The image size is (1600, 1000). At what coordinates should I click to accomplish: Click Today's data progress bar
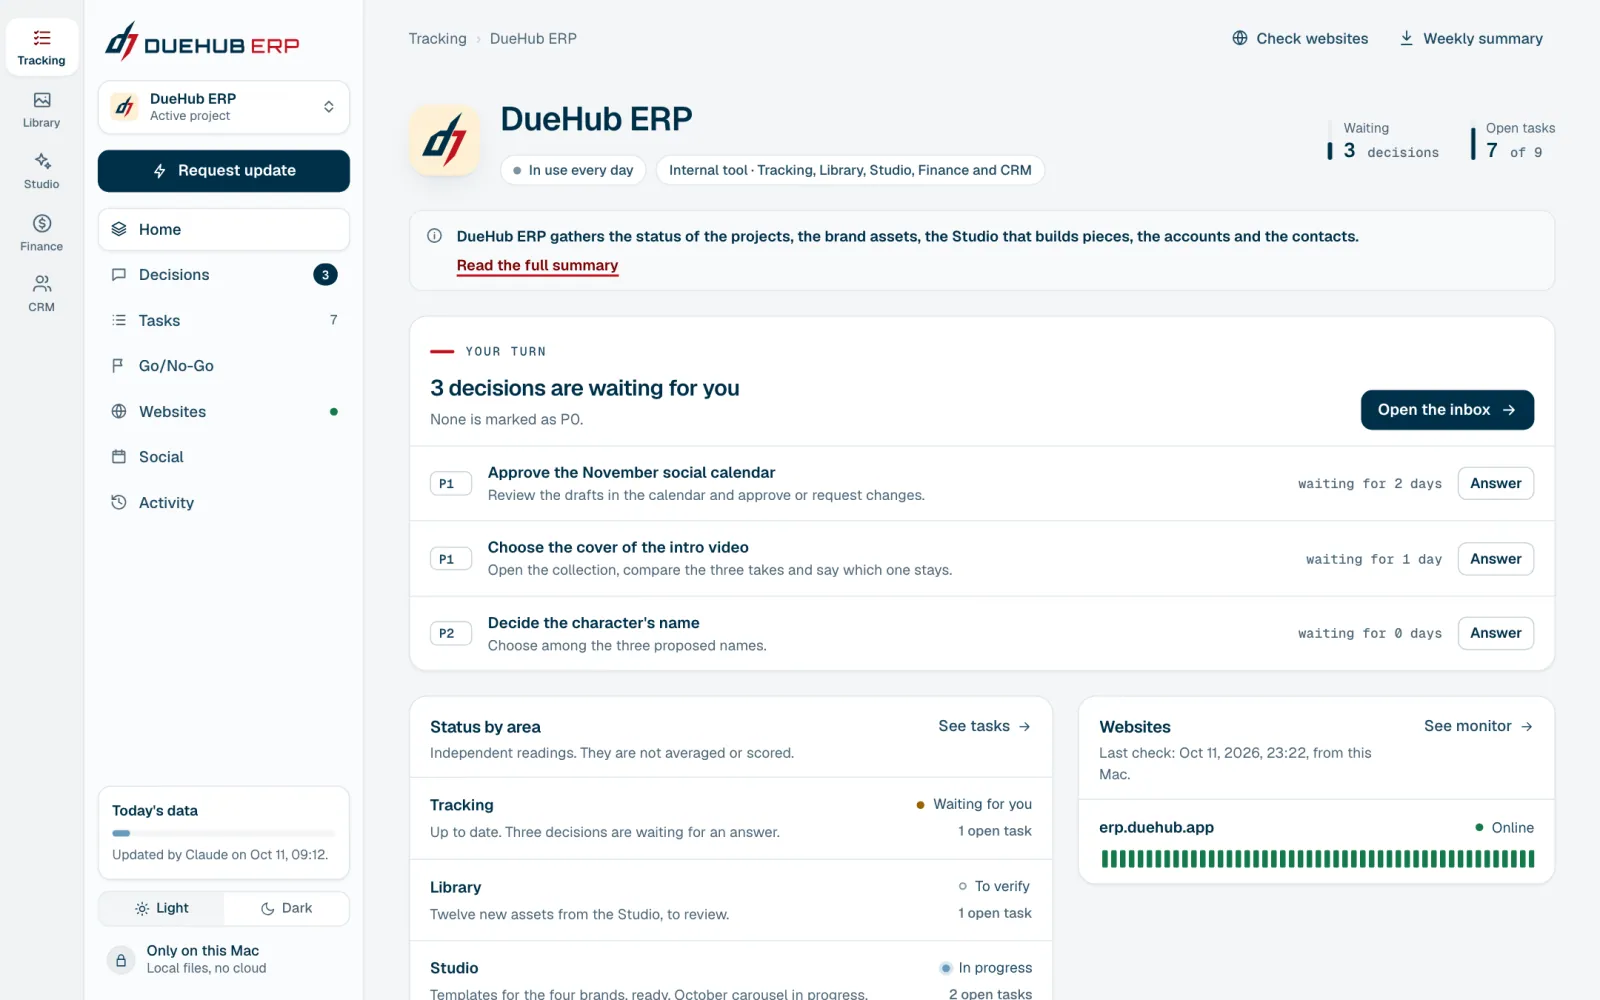pos(224,833)
